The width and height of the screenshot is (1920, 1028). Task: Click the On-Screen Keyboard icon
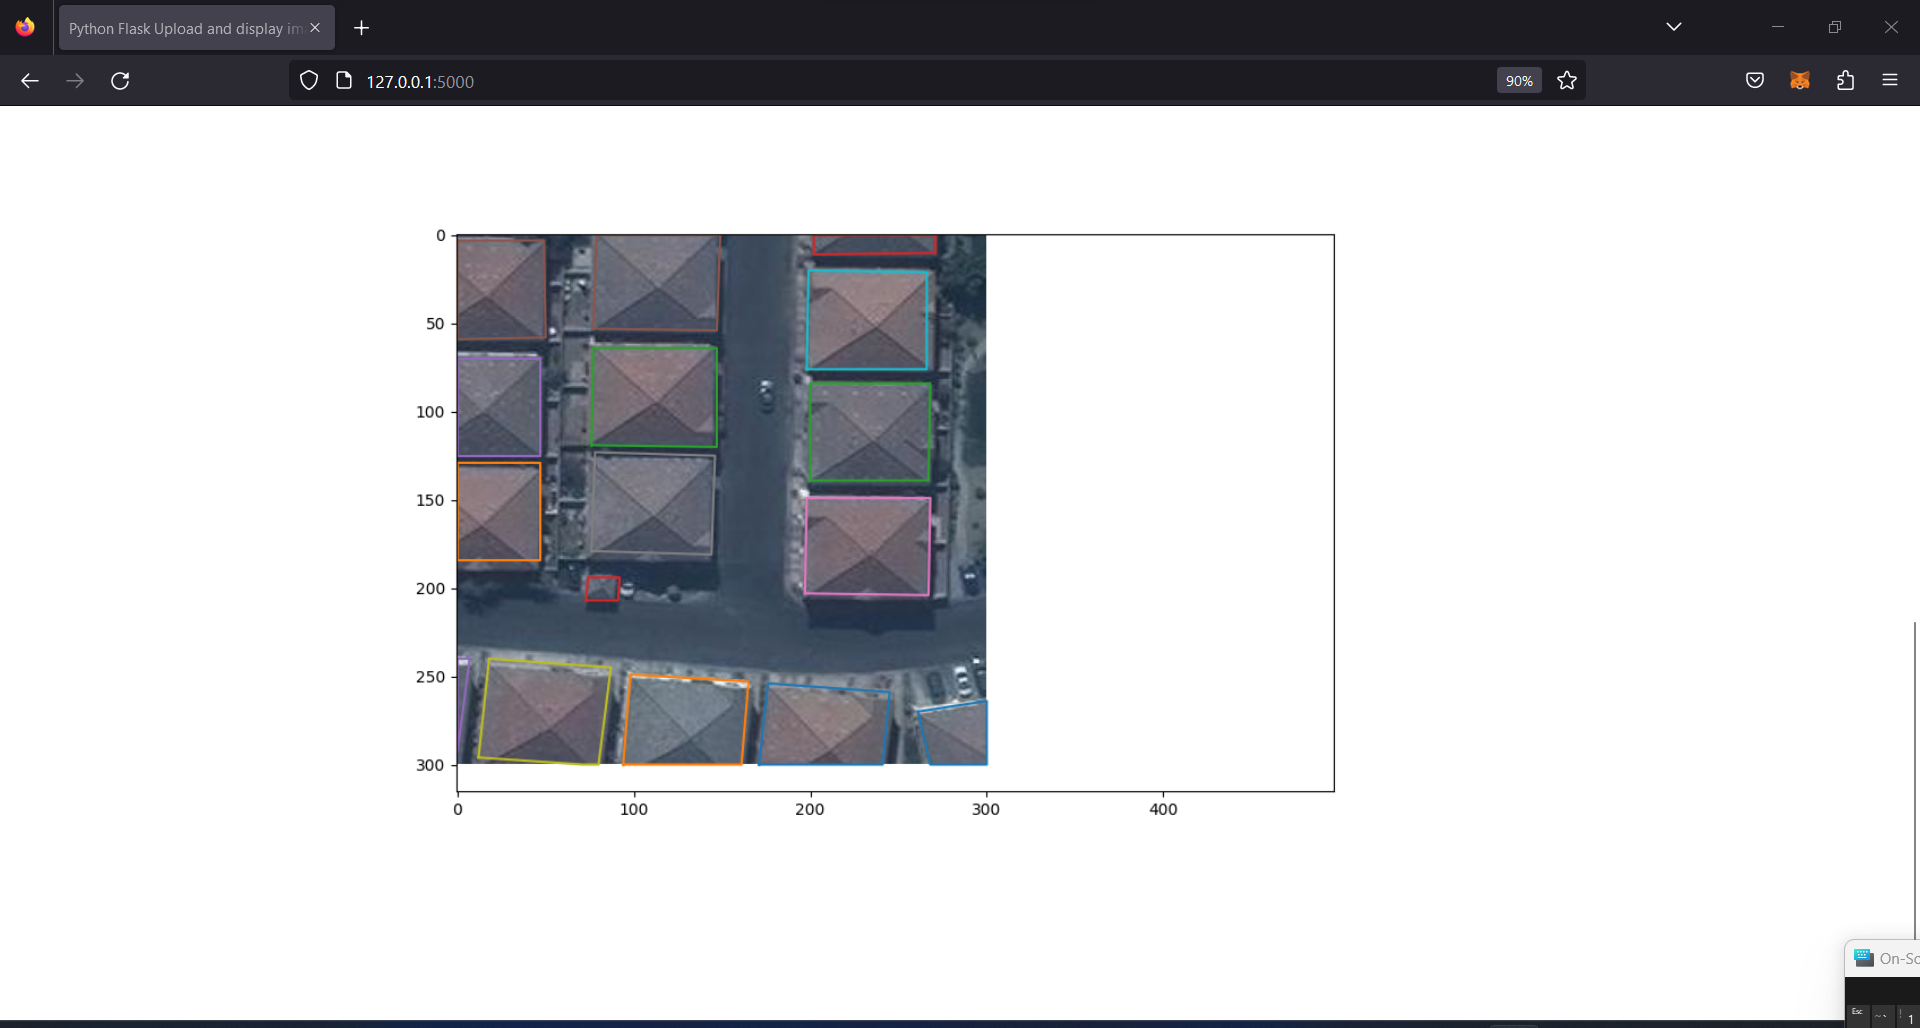point(1865,957)
